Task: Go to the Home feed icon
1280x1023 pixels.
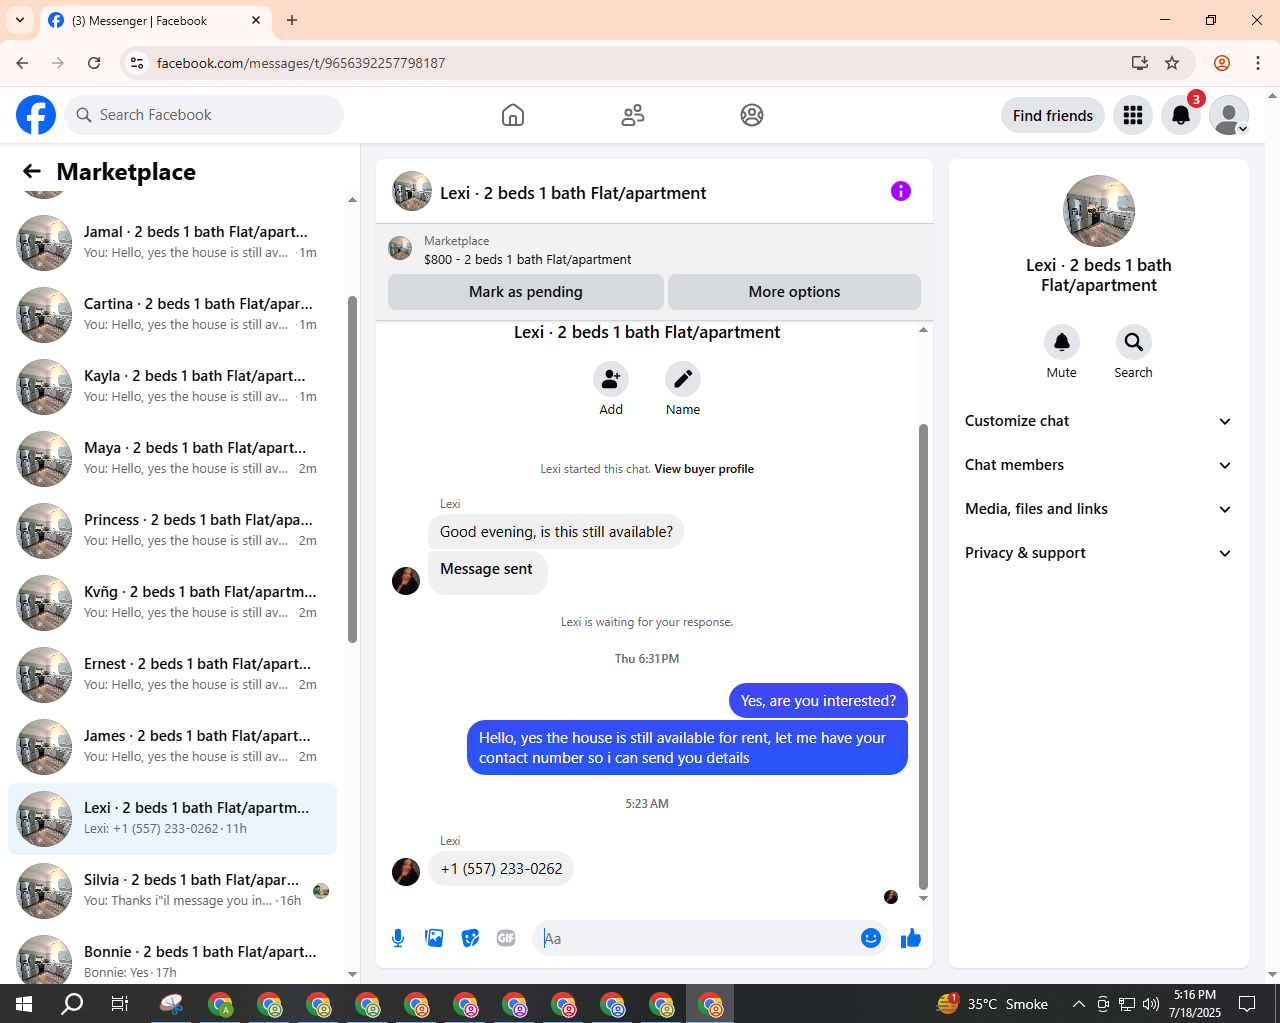Action: coord(513,115)
